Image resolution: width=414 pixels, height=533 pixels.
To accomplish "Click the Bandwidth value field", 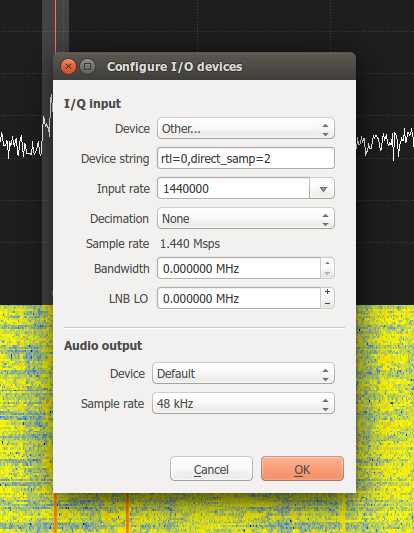I will pyautogui.click(x=239, y=269).
